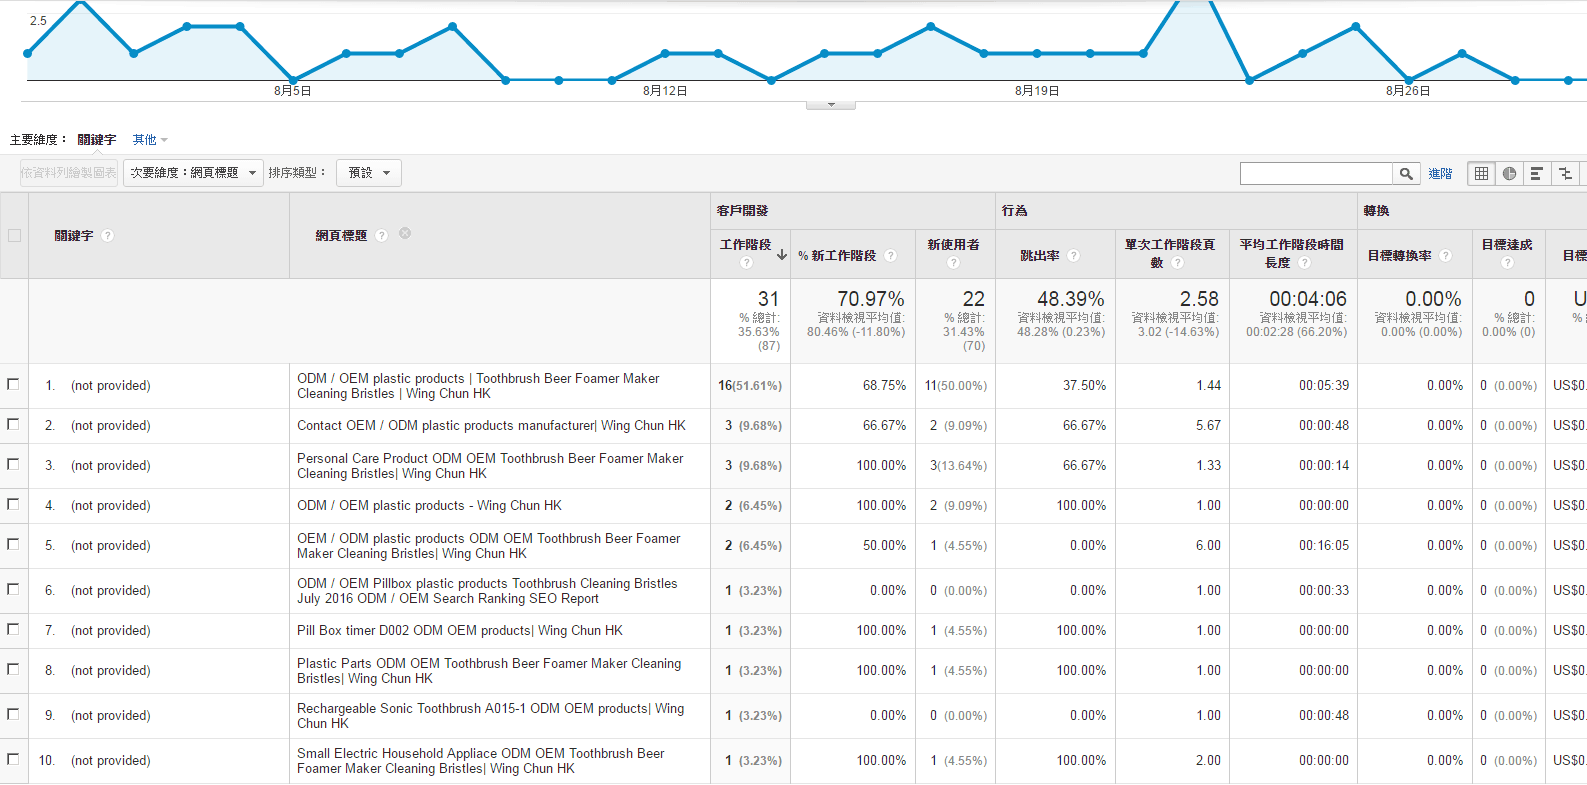Check the checkbox for row 1

pyautogui.click(x=14, y=384)
